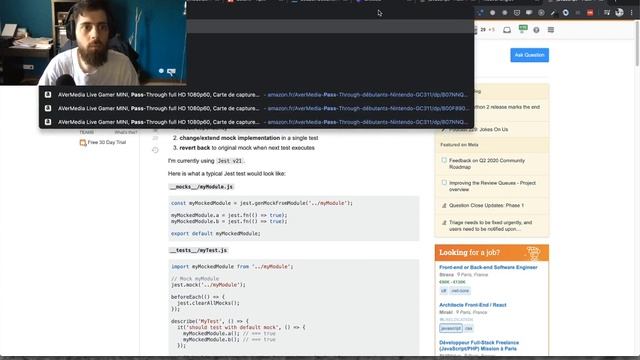Click the change/extend mock implementation list item
Image resolution: width=640 pixels, height=360 pixels.
click(249, 138)
